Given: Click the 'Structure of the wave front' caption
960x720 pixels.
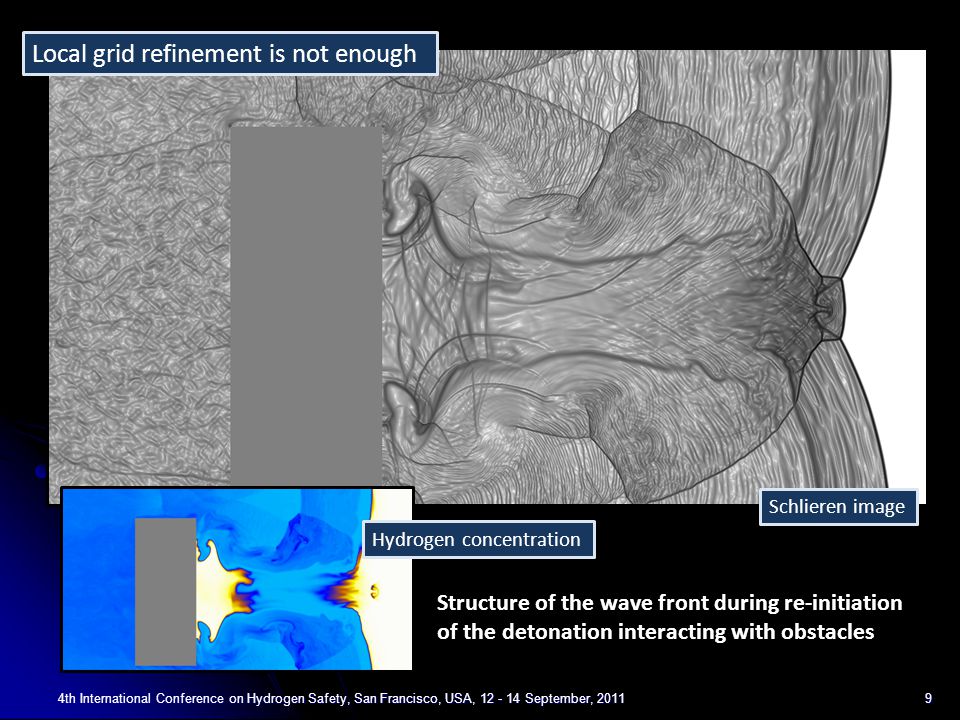Looking at the screenshot, I should pyautogui.click(x=669, y=603).
